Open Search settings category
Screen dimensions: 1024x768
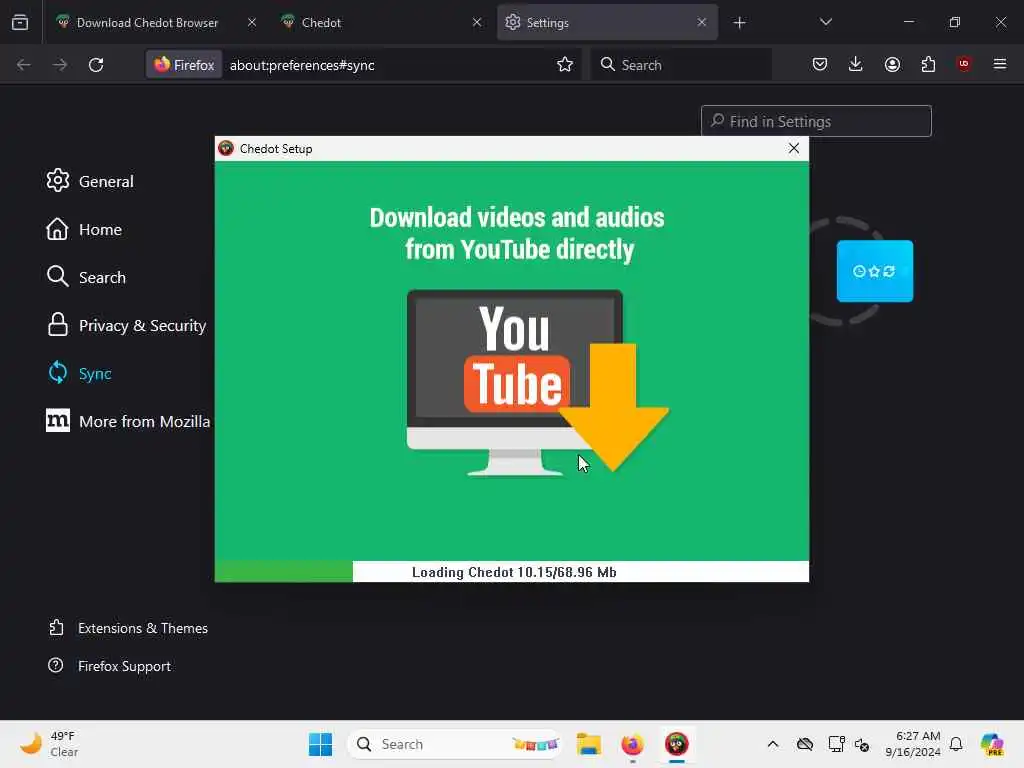click(86, 278)
